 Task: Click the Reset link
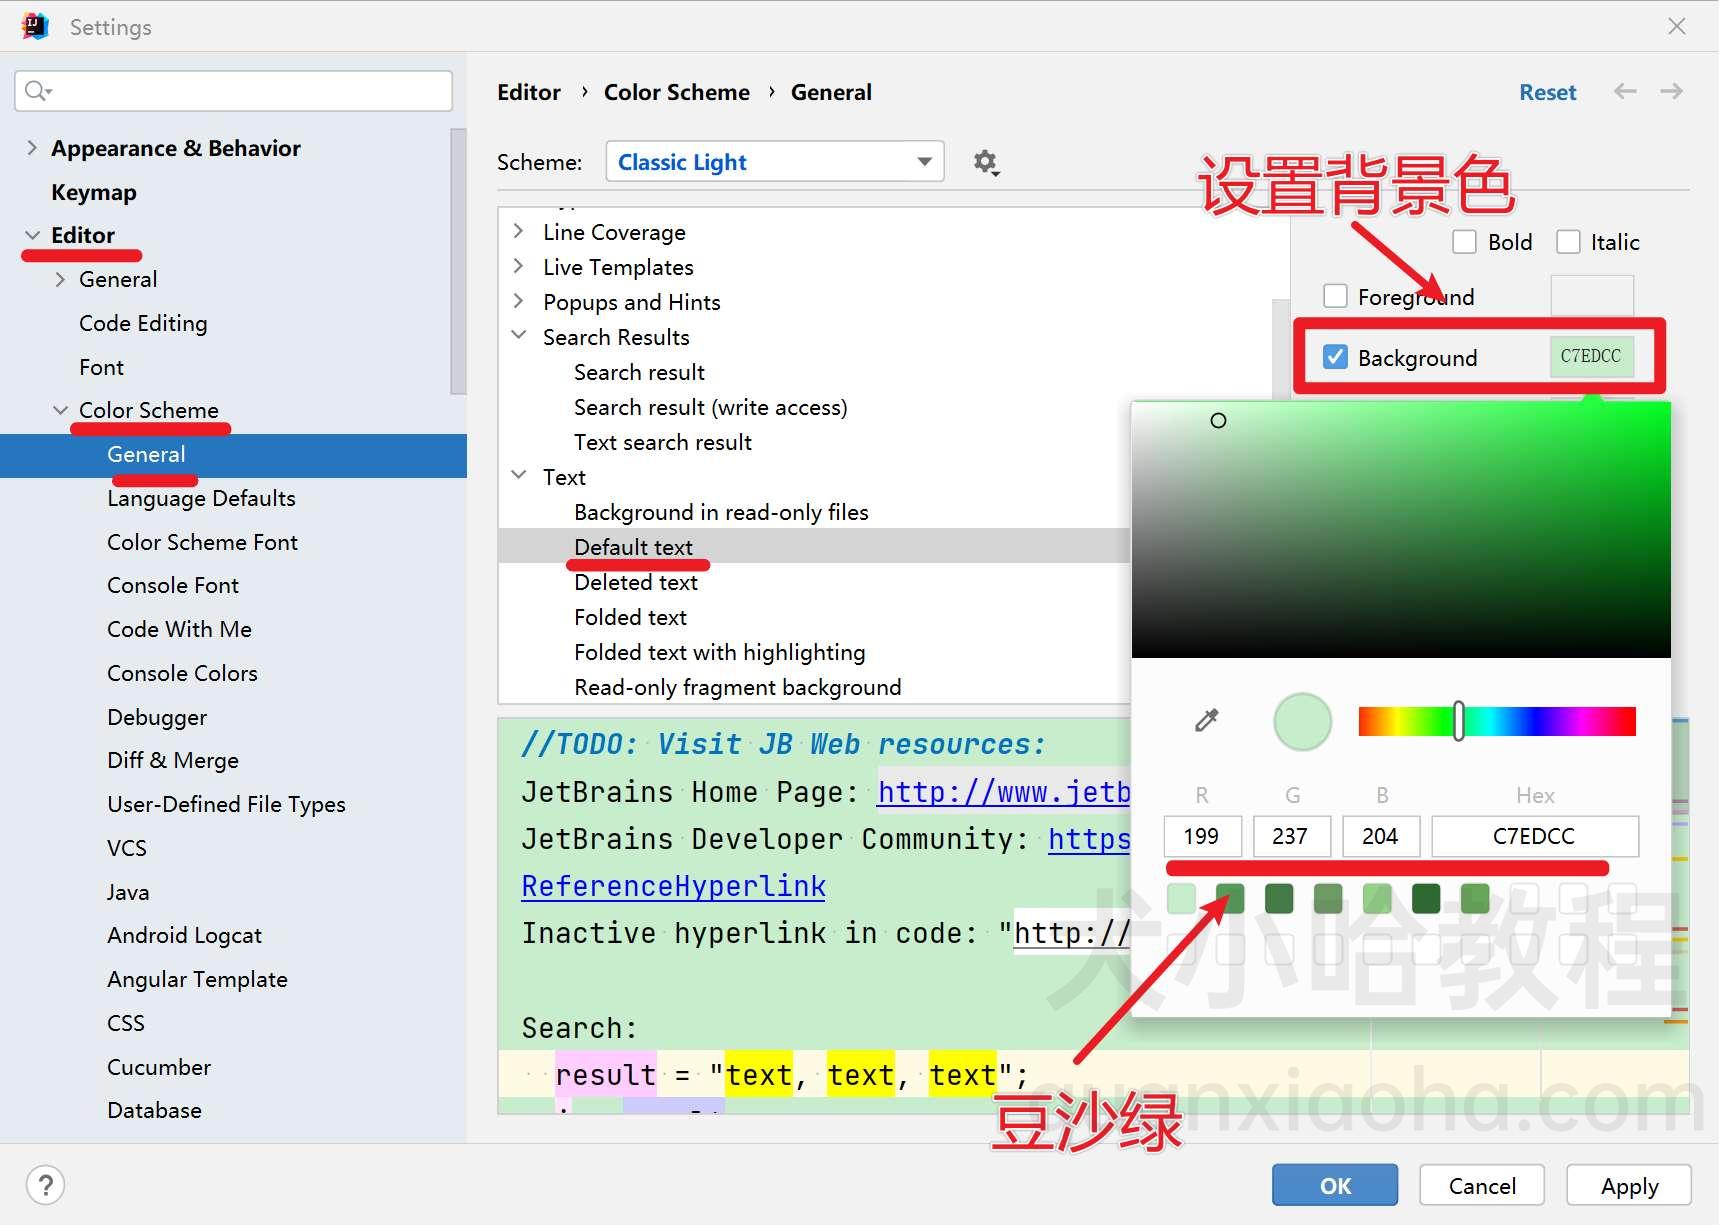click(1547, 92)
